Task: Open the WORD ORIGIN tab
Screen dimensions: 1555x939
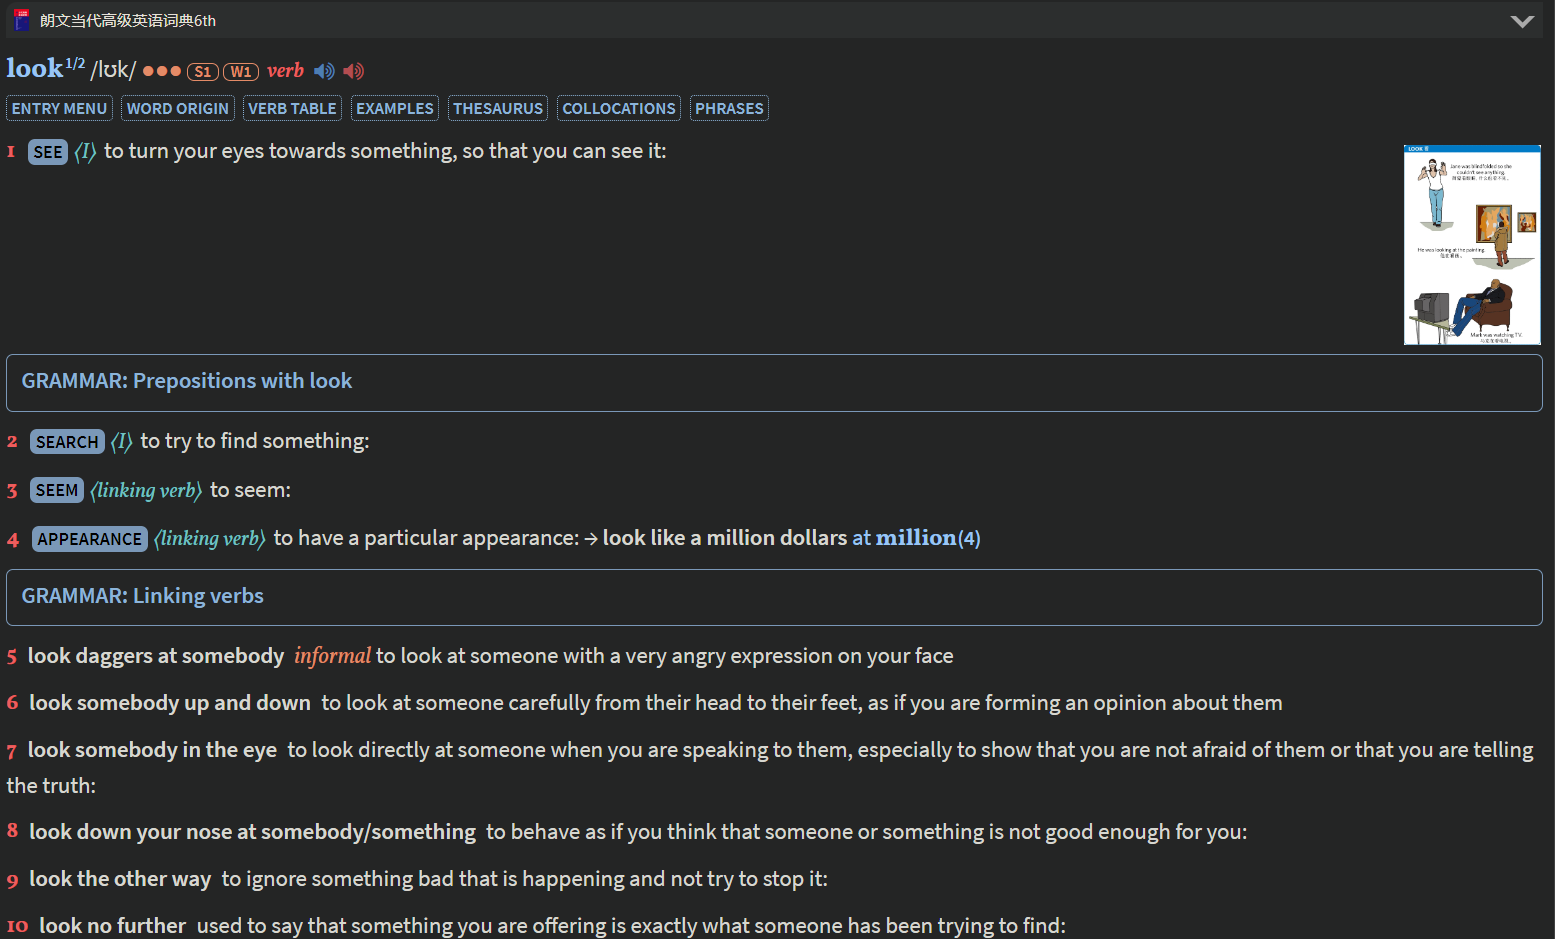Action: [x=178, y=108]
